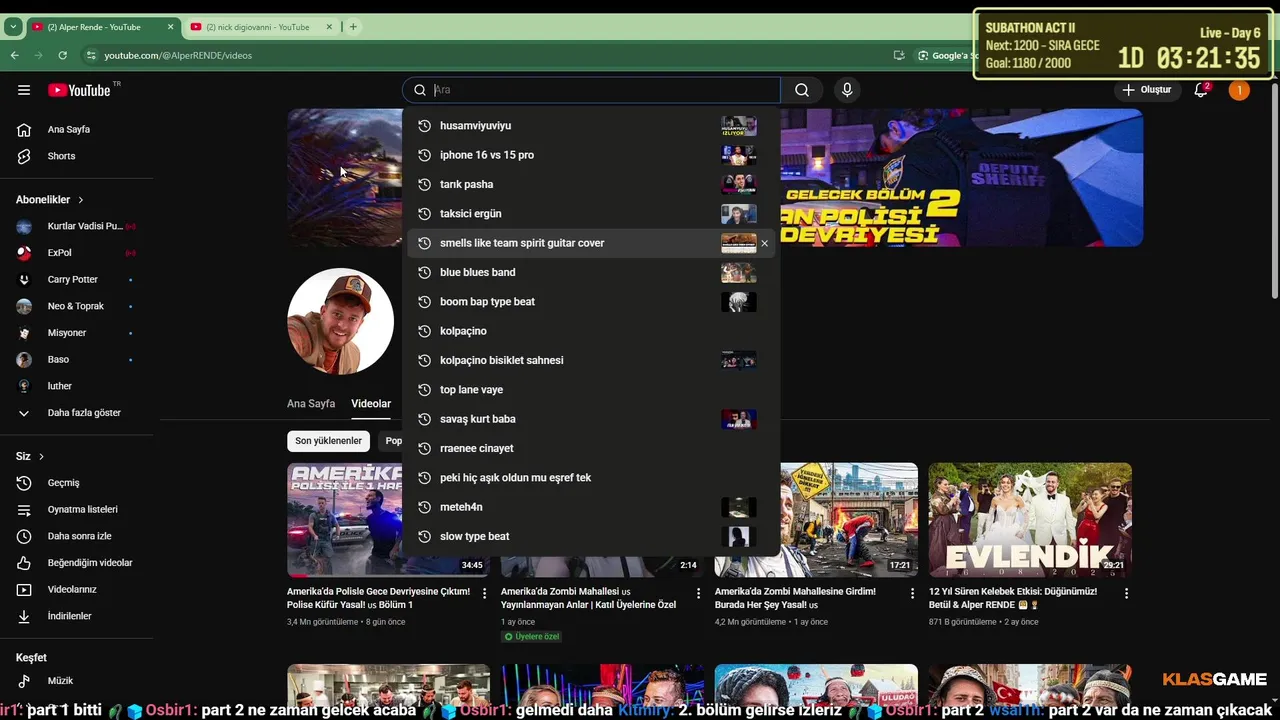Go back with browser back arrow

coord(14,55)
